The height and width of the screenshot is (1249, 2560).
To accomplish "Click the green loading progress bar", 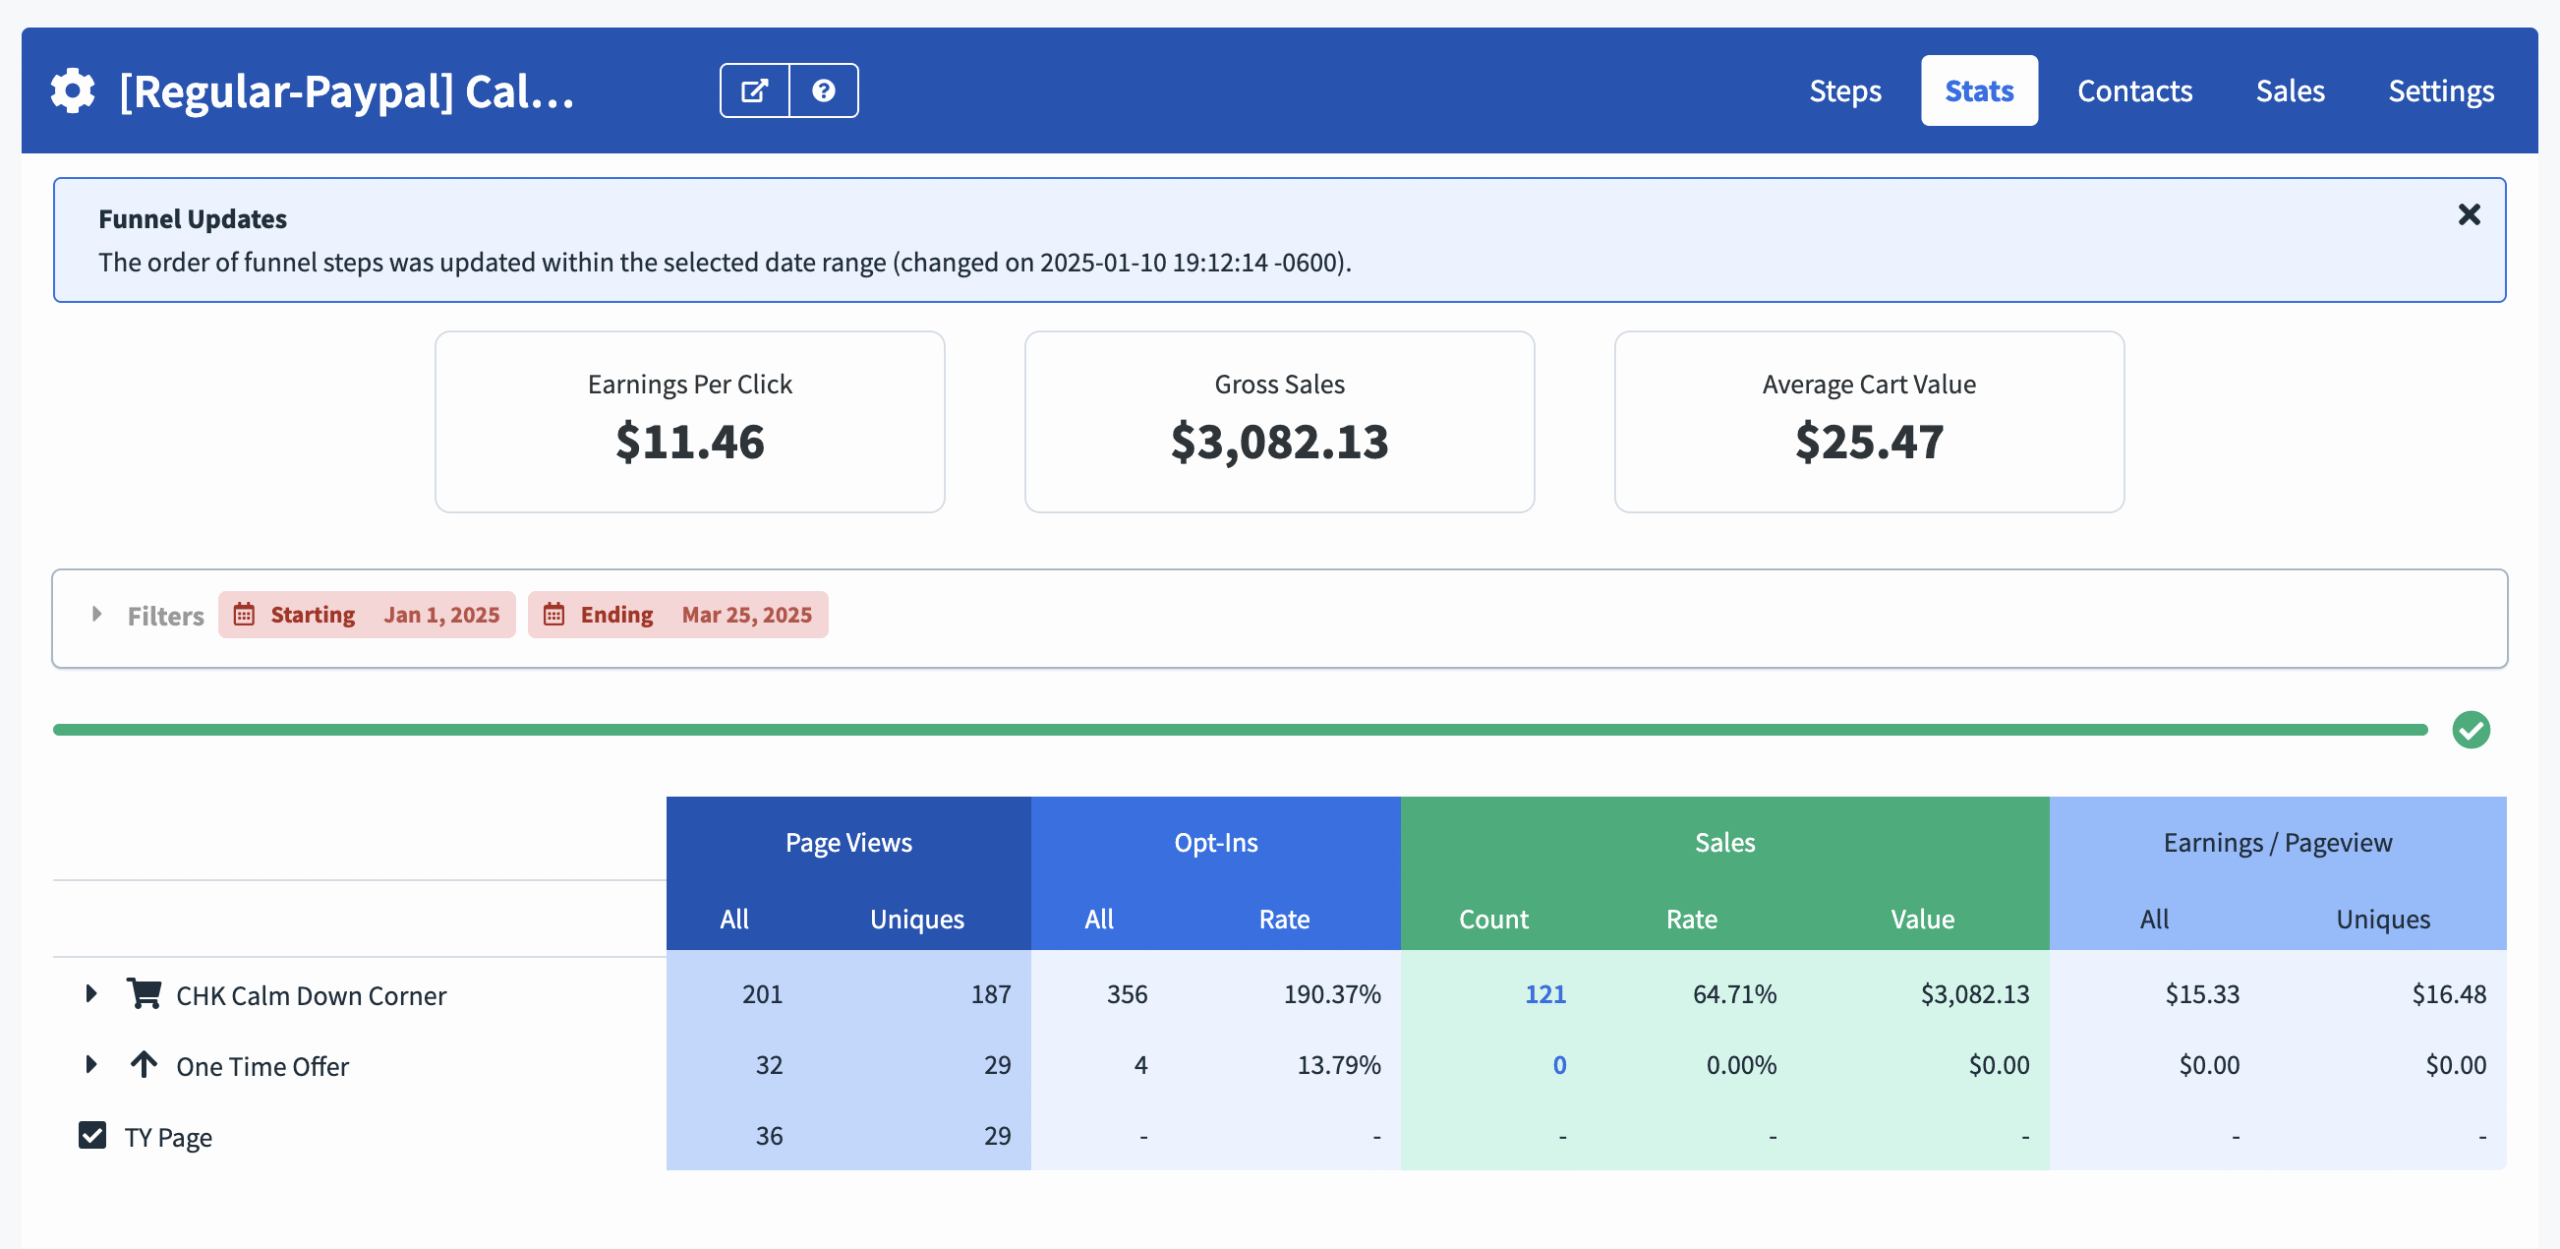I will (x=1240, y=729).
